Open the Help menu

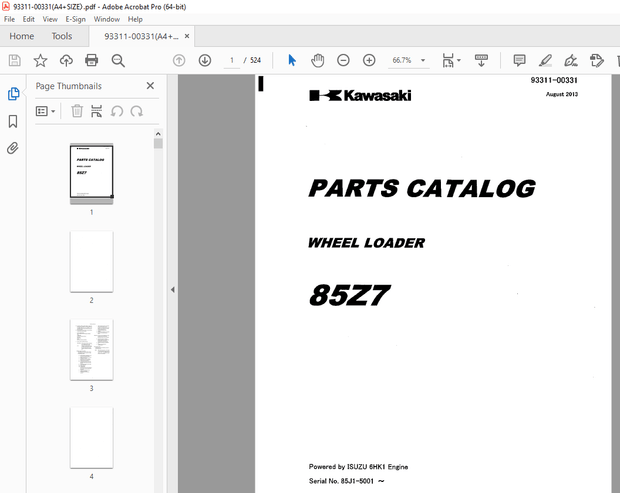click(x=135, y=19)
